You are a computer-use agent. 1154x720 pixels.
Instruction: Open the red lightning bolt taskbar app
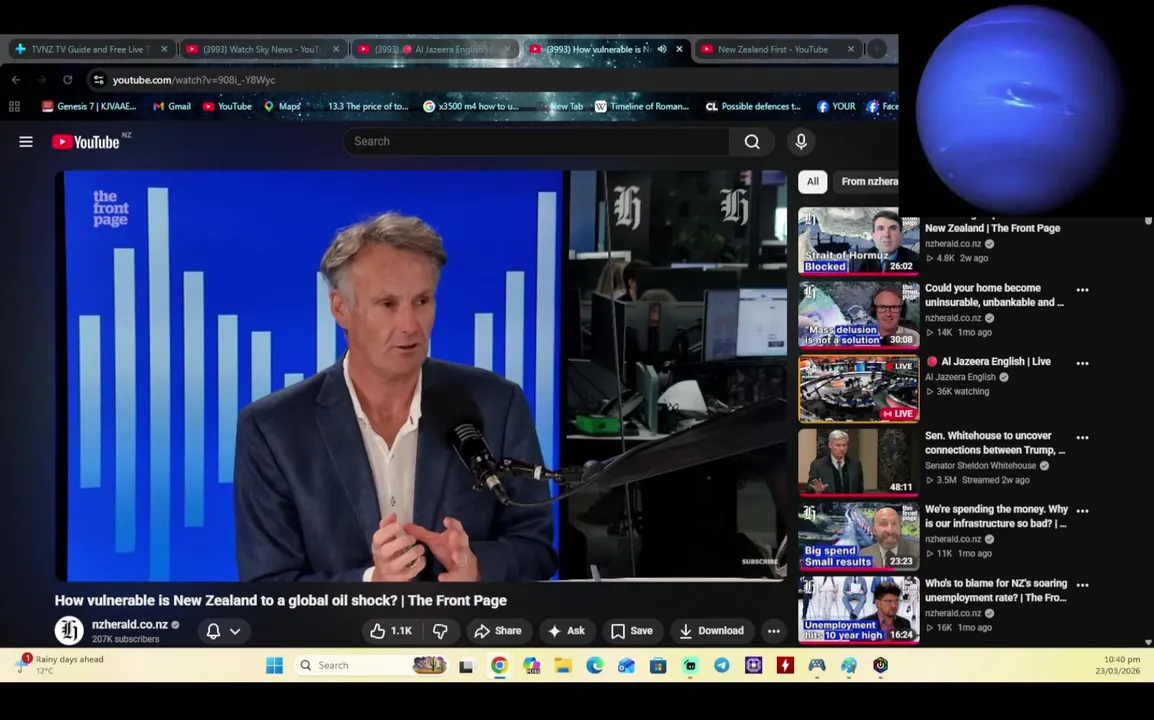[785, 666]
